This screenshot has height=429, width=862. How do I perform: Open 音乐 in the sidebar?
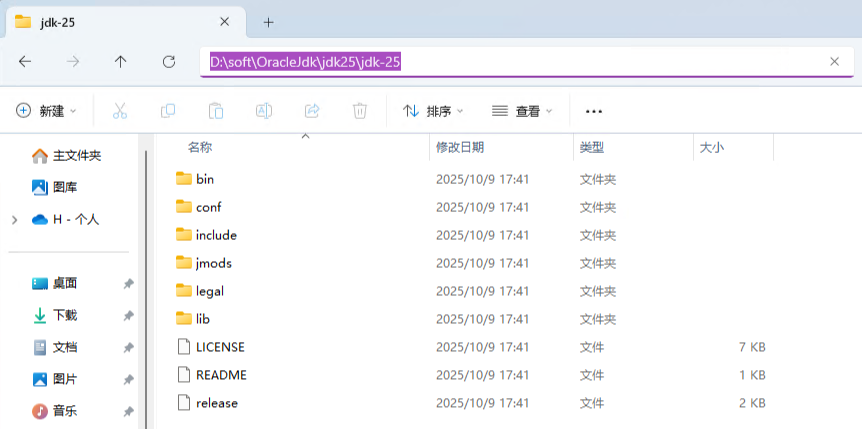[55, 411]
